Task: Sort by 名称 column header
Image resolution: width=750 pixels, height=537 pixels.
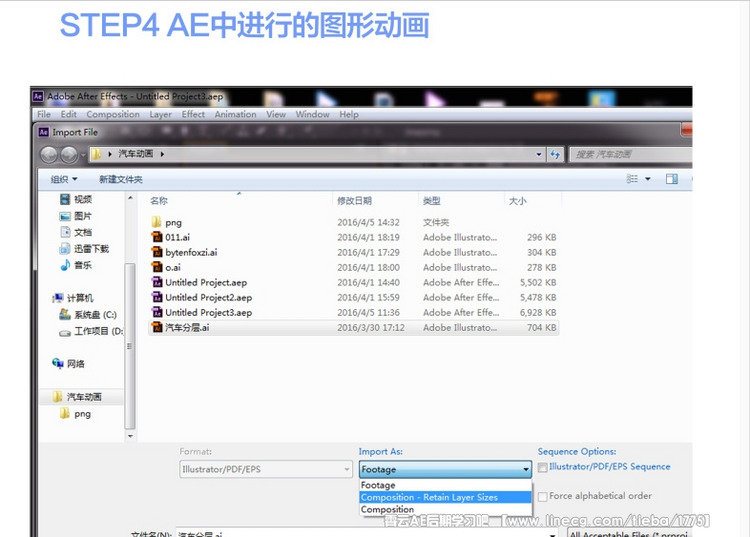Action: (x=159, y=201)
